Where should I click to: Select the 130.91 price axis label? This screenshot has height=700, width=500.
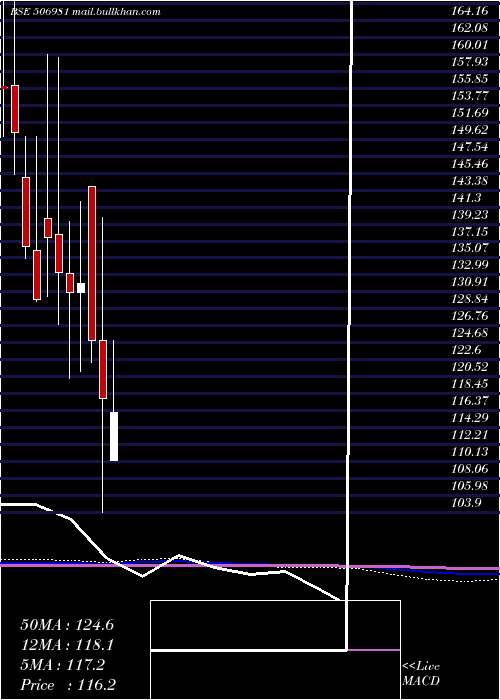point(469,282)
